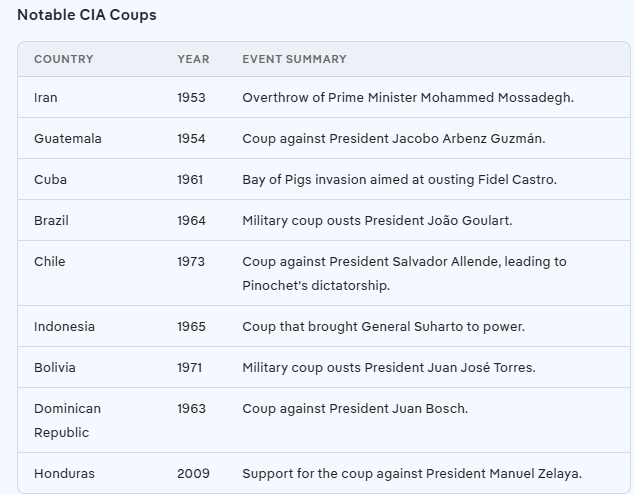634x494 pixels.
Task: Select the year 1973 cell
Action: coord(191,261)
